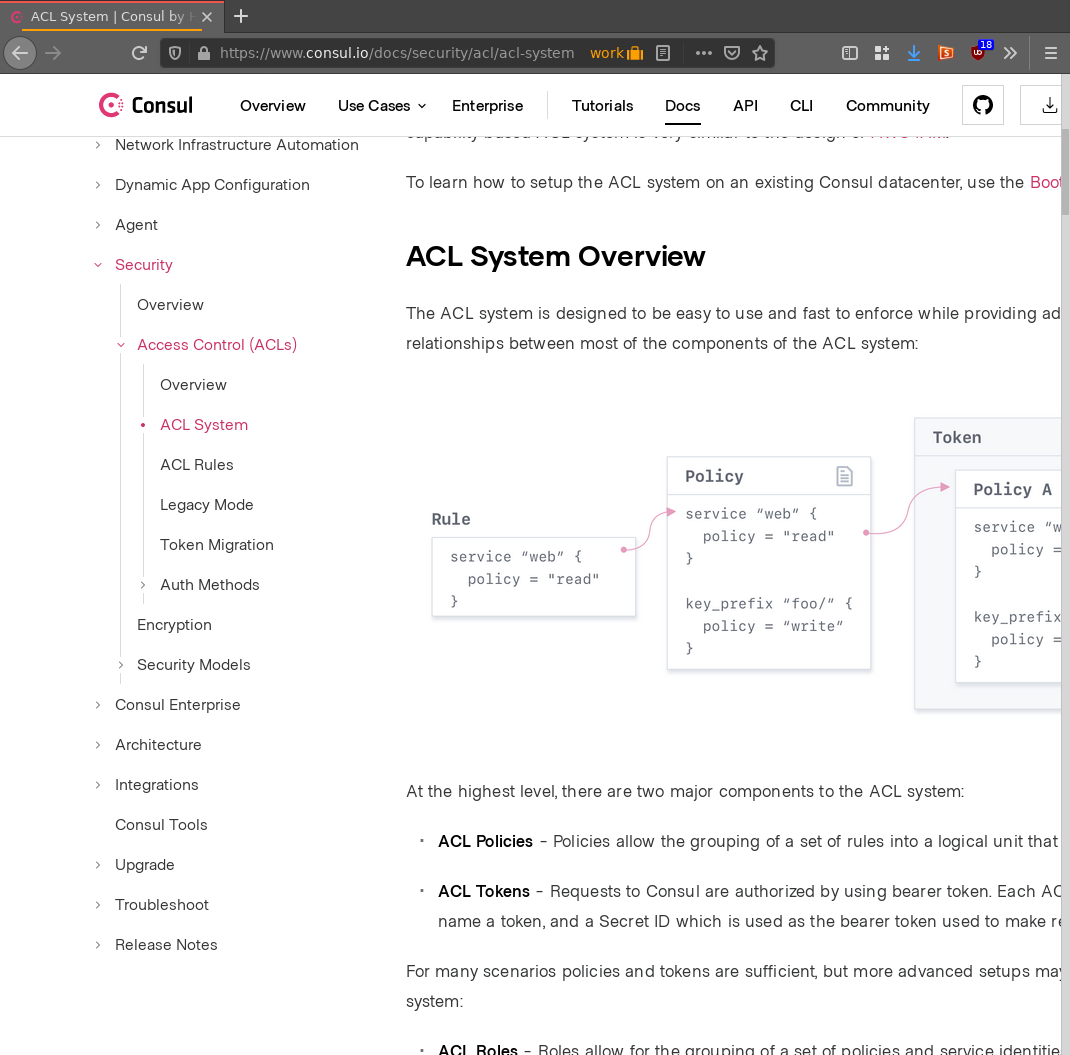The width and height of the screenshot is (1070, 1055).
Task: Reload the page with the refresh icon
Action: pos(139,53)
